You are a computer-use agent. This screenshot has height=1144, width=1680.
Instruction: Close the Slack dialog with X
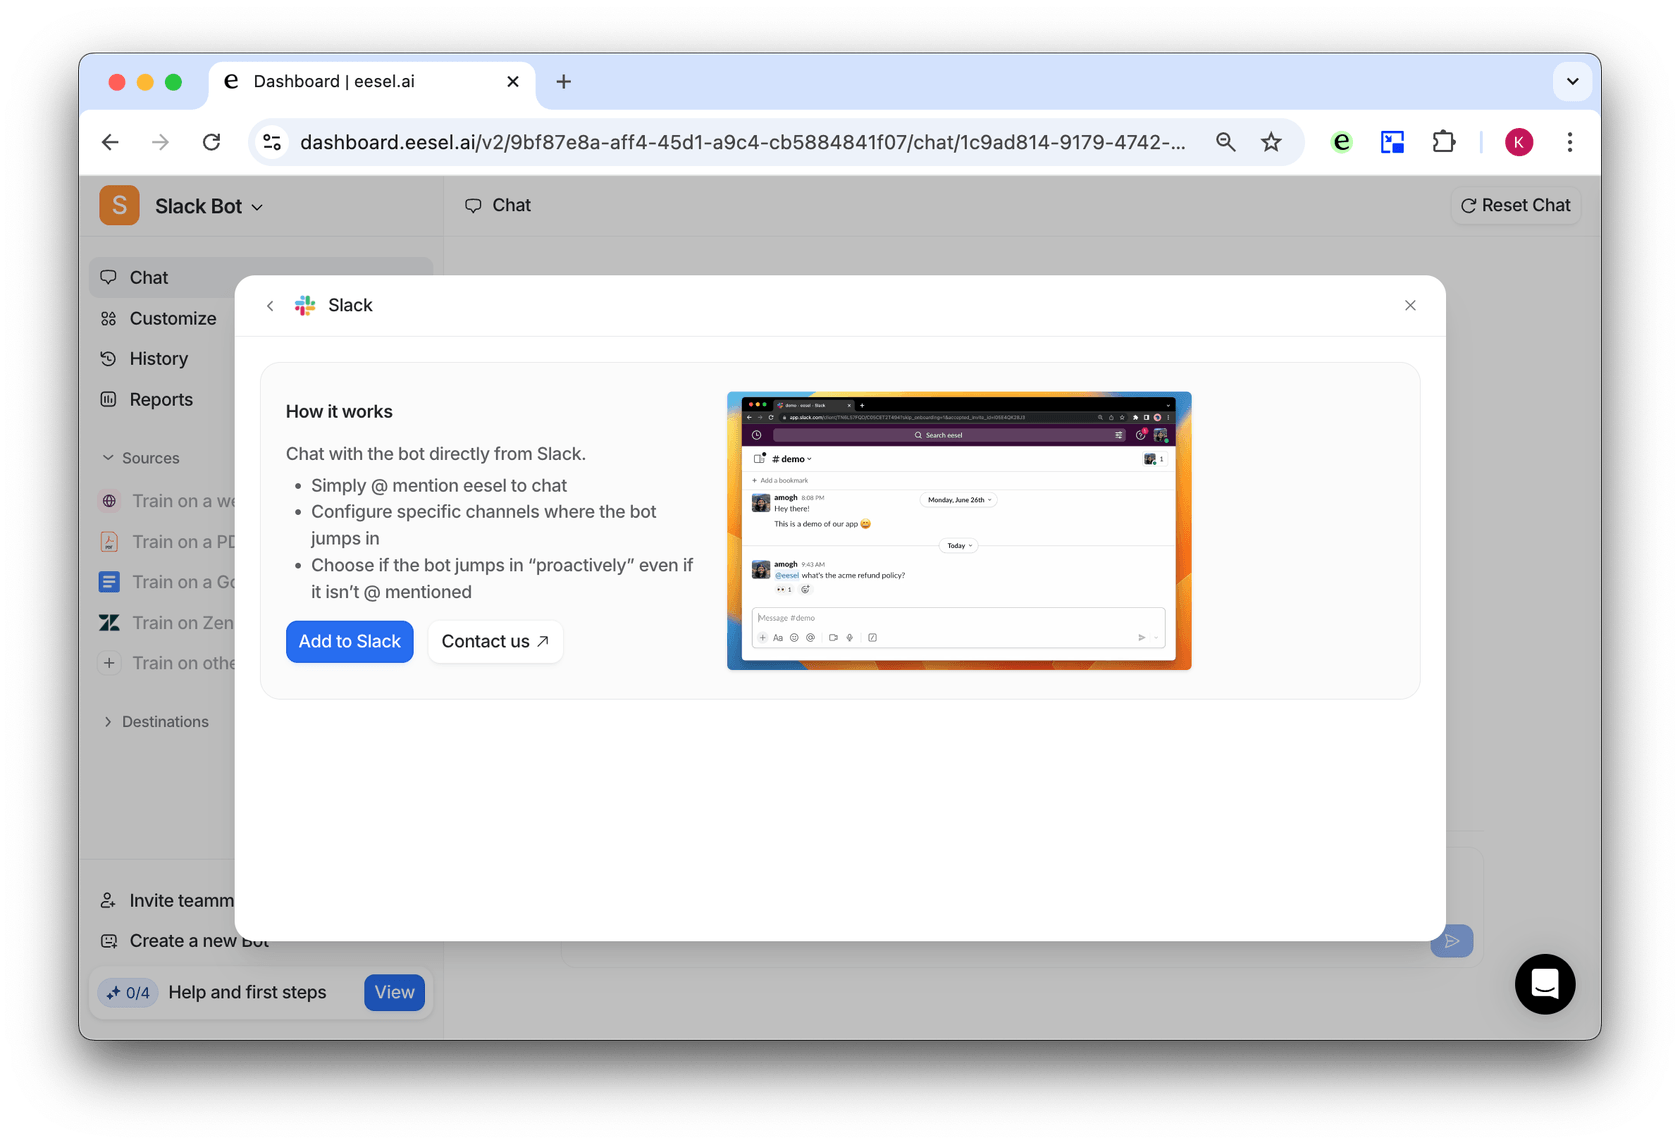(x=1410, y=306)
